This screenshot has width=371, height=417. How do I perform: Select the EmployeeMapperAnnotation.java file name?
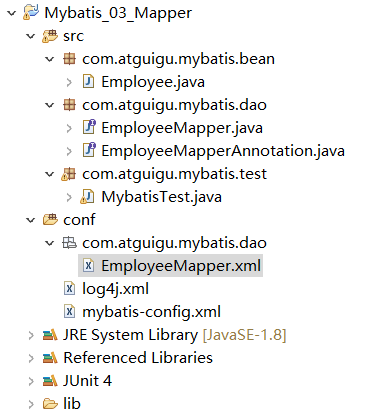[223, 151]
